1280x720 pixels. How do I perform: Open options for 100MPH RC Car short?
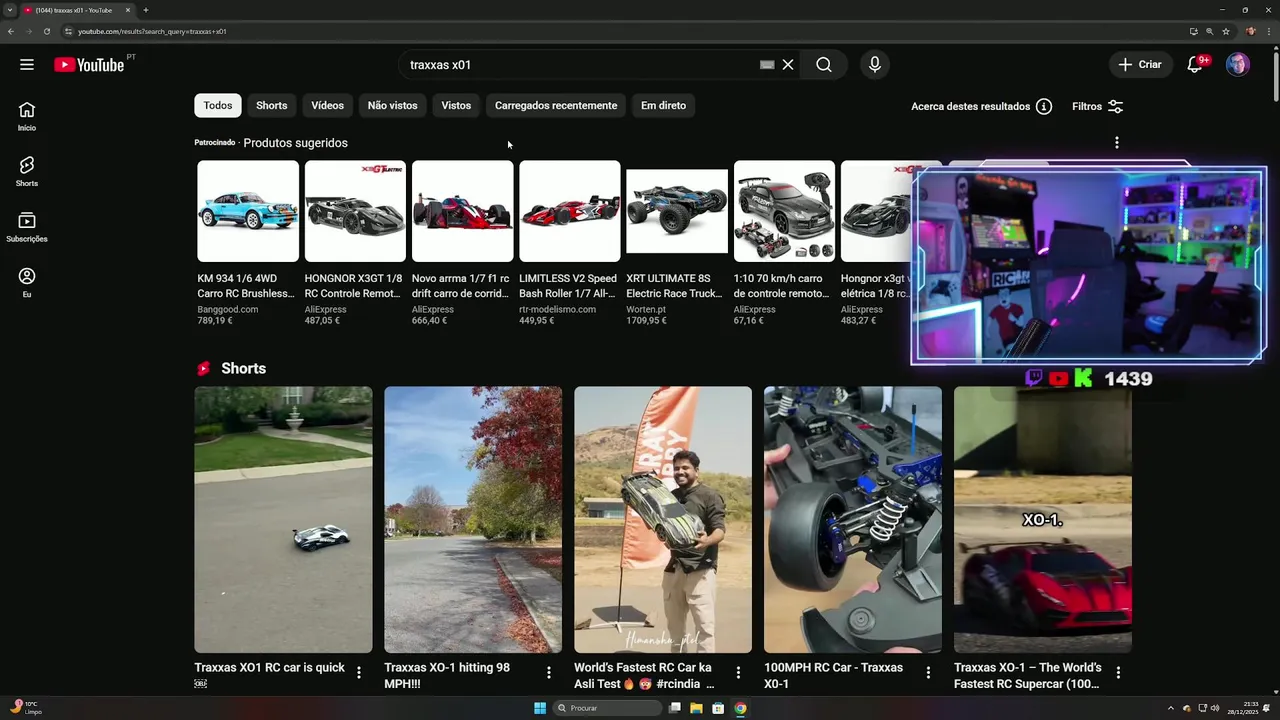click(x=928, y=673)
